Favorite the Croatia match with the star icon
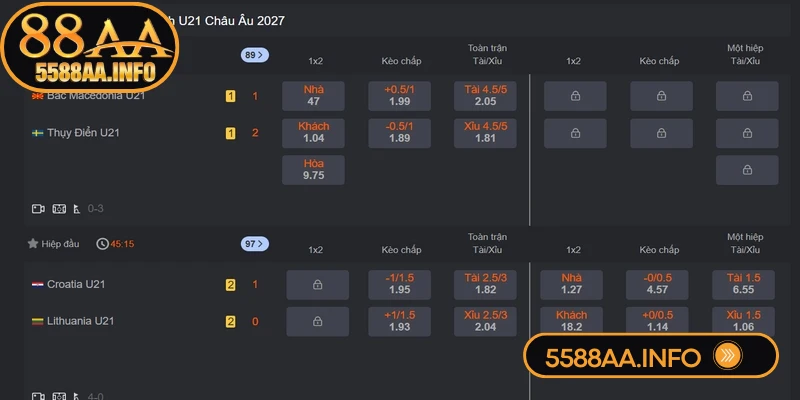800x400 pixels. click(x=33, y=243)
